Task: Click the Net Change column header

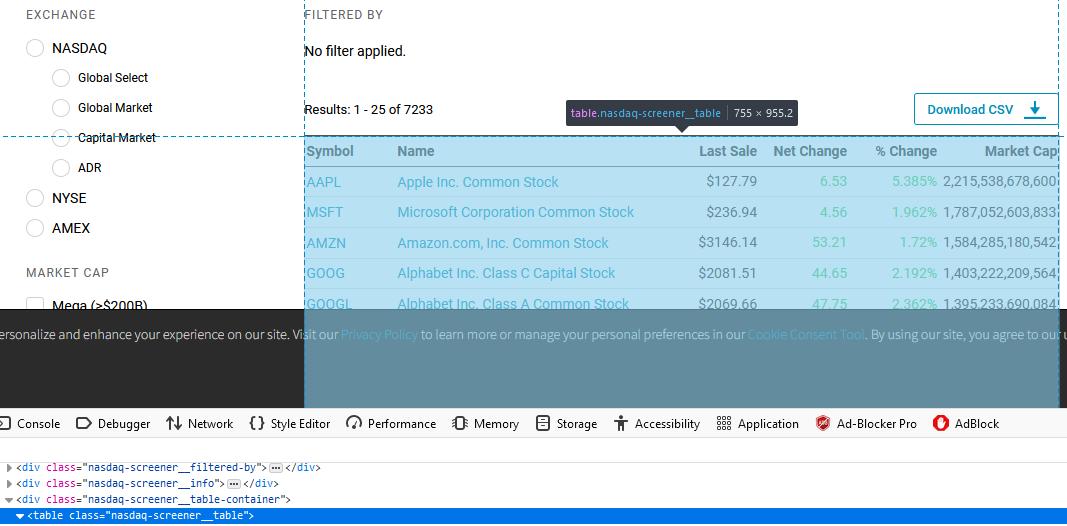Action: click(x=810, y=151)
